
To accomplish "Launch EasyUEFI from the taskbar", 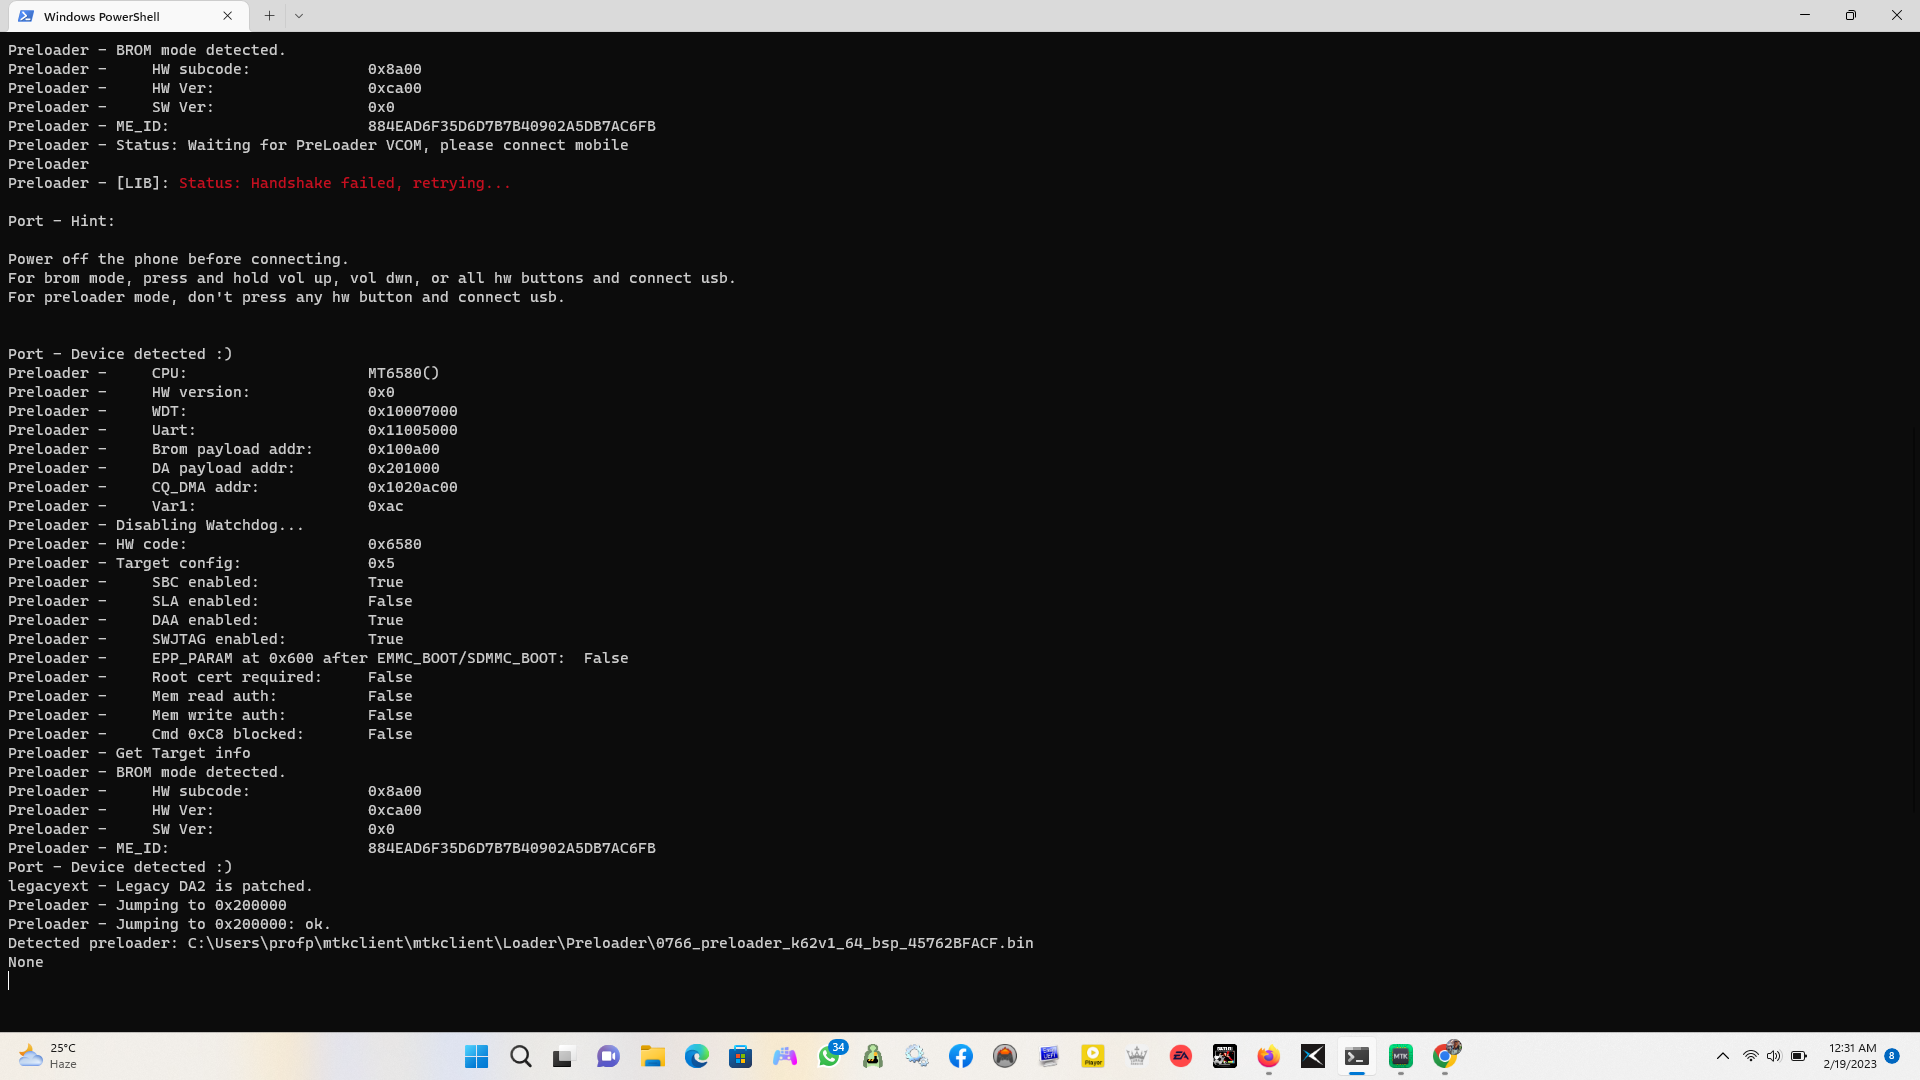I will tap(1049, 1055).
